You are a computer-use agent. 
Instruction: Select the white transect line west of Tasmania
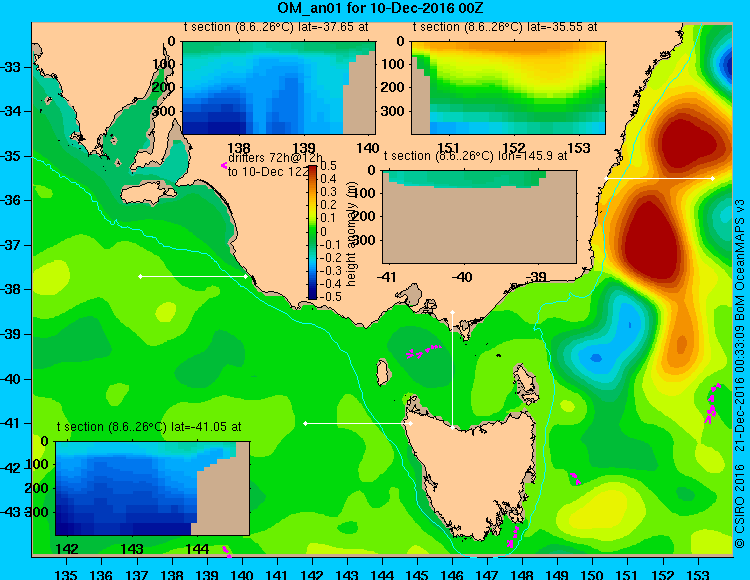coord(358,423)
